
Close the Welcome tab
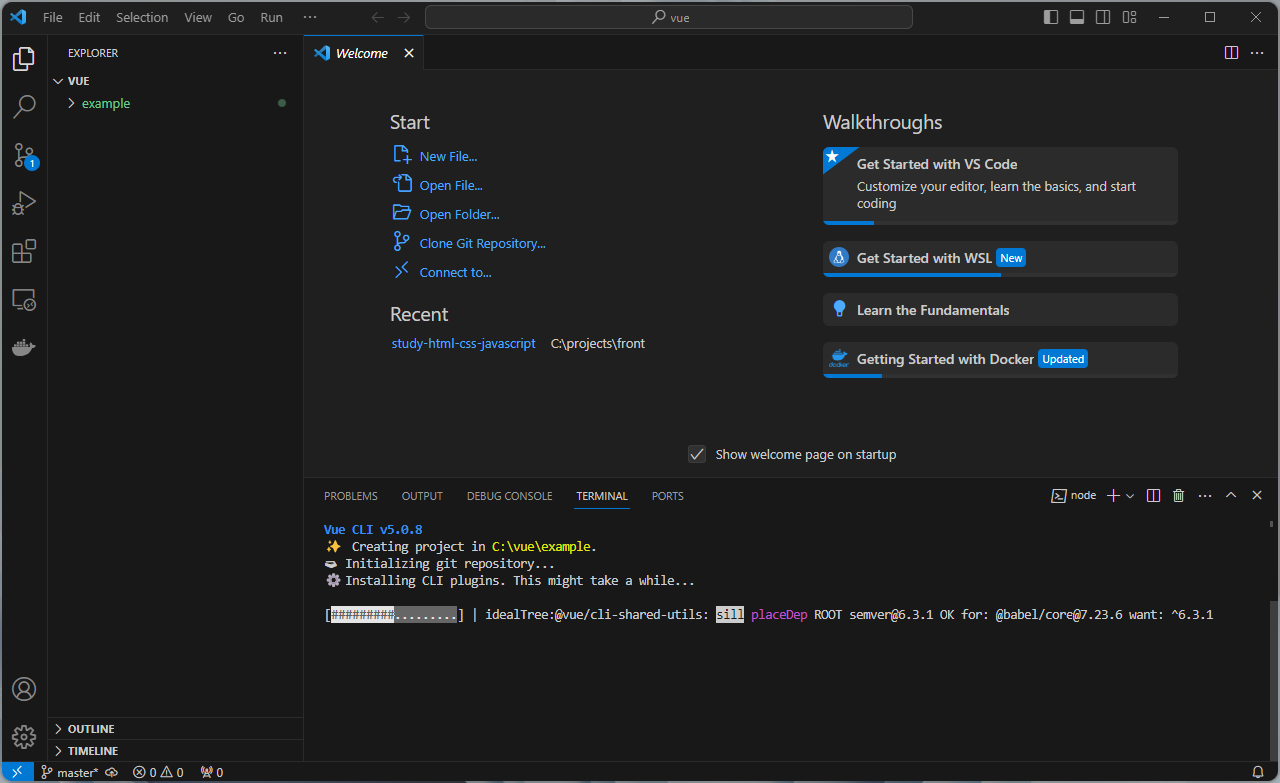point(408,53)
